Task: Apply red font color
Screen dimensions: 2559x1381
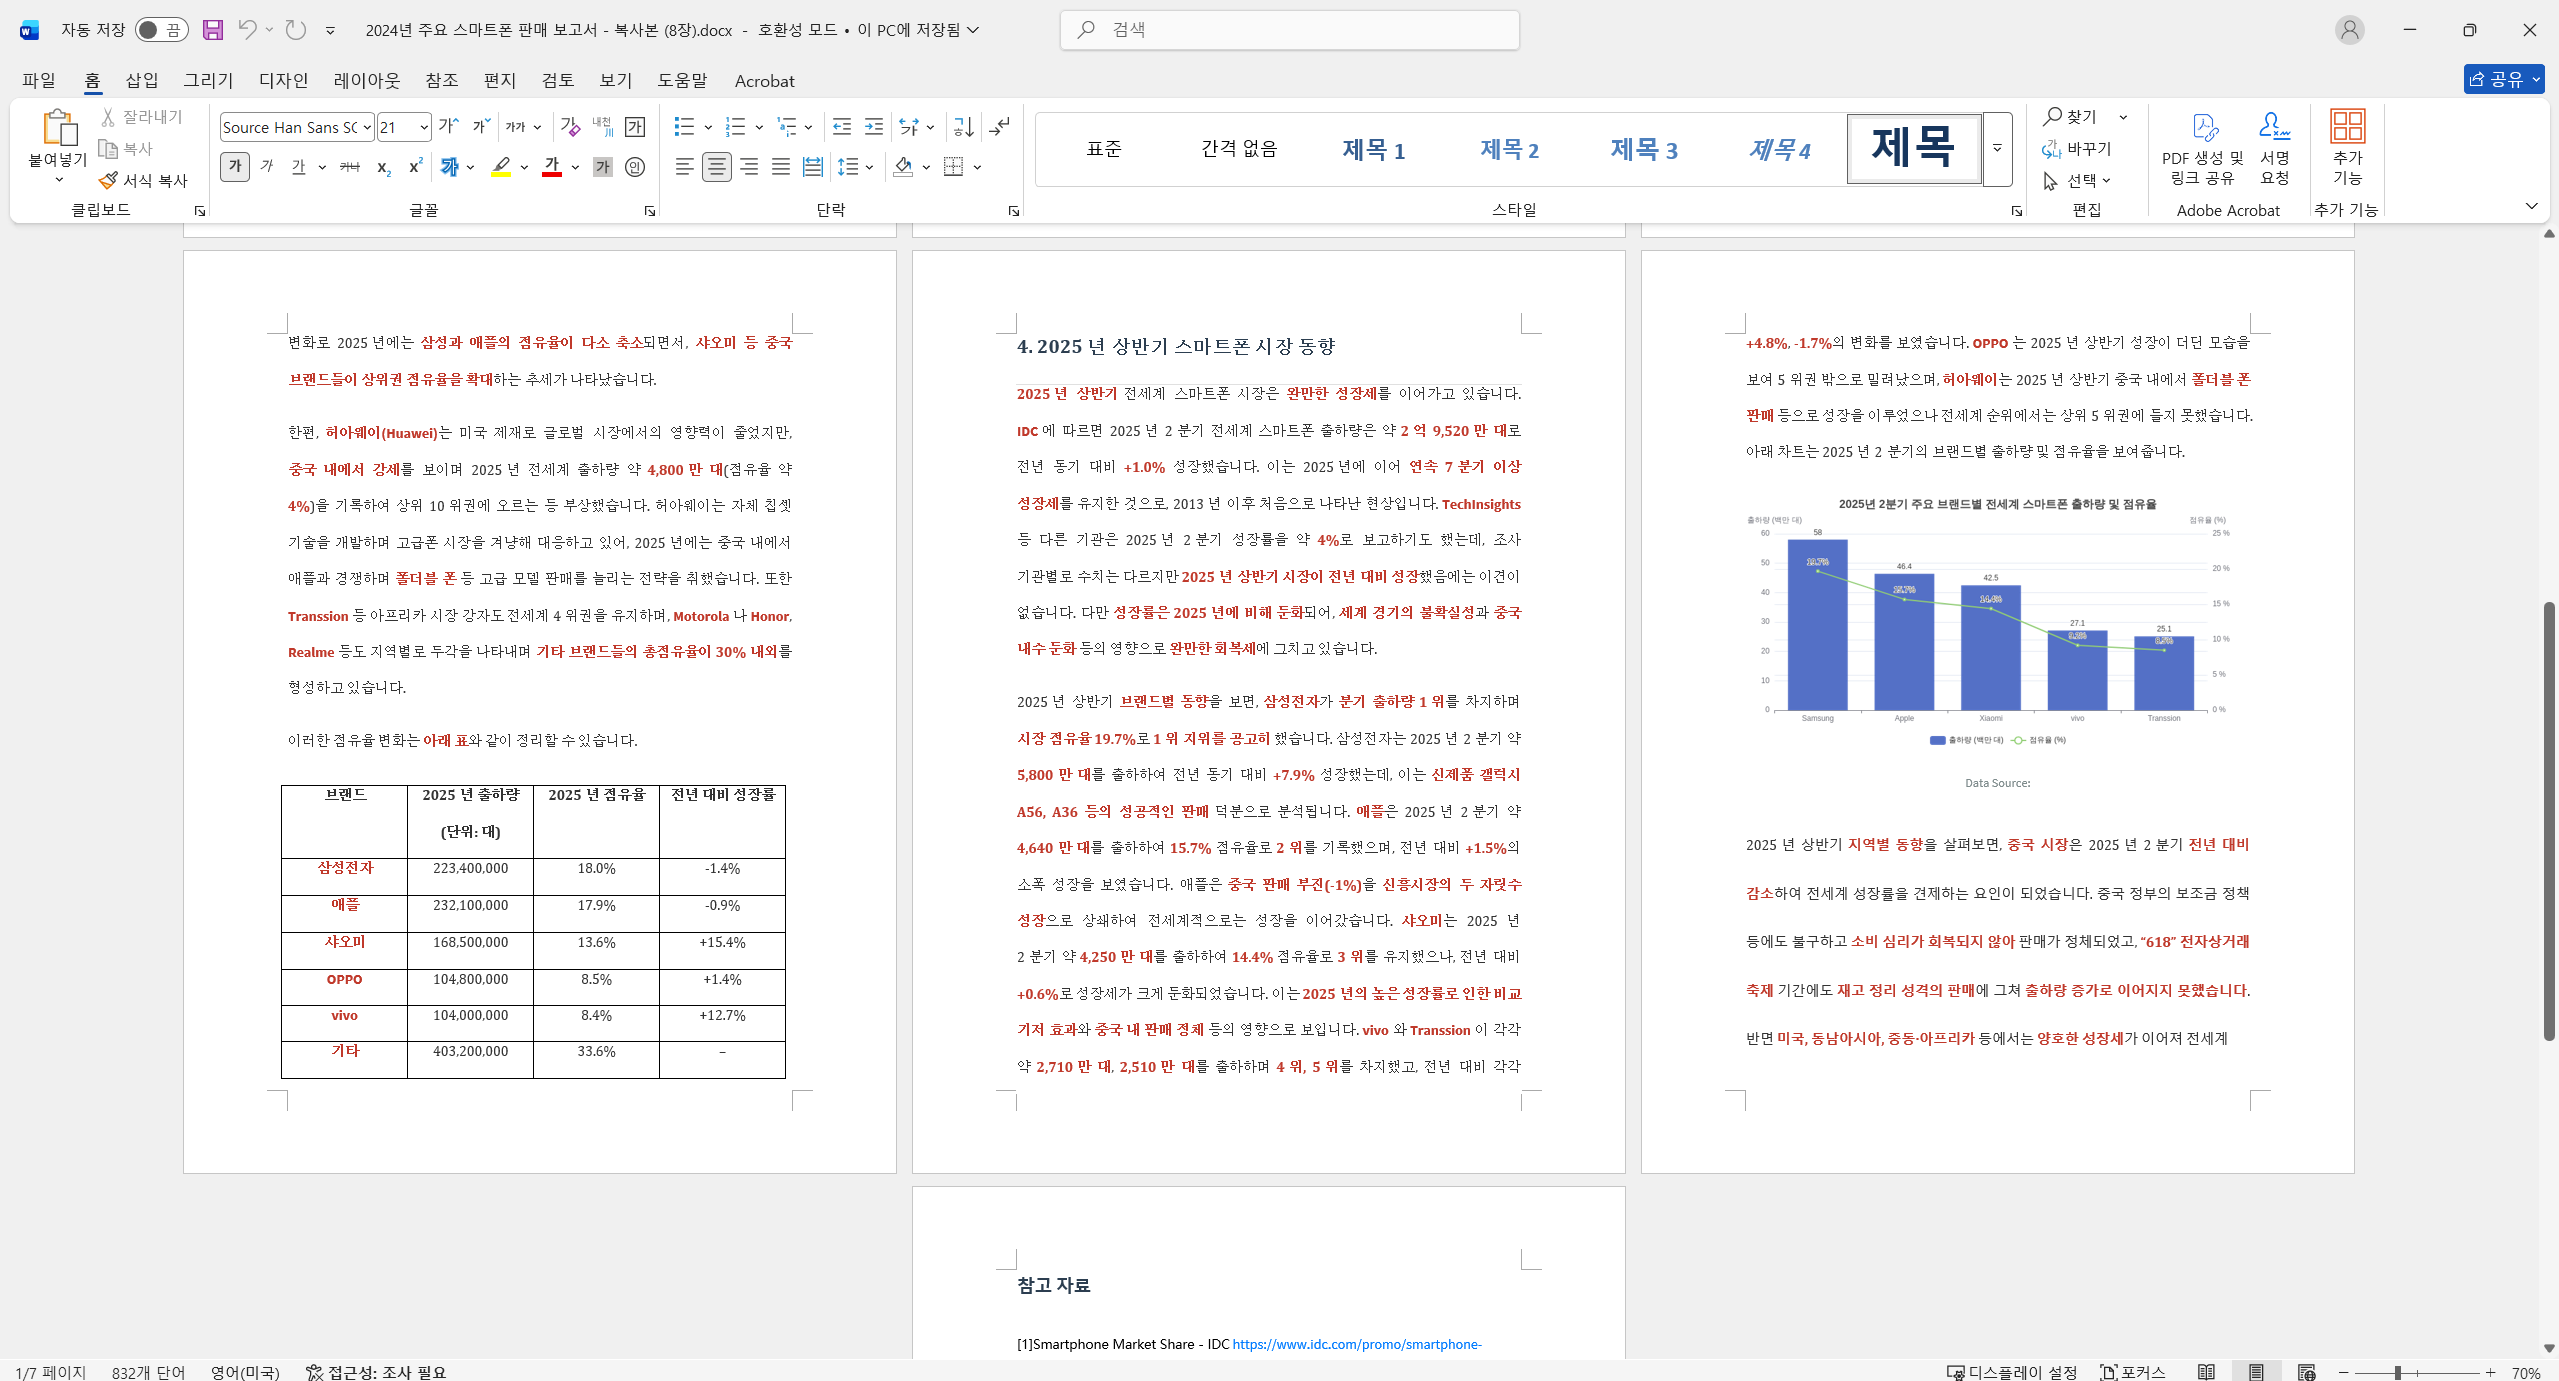Action: point(551,167)
